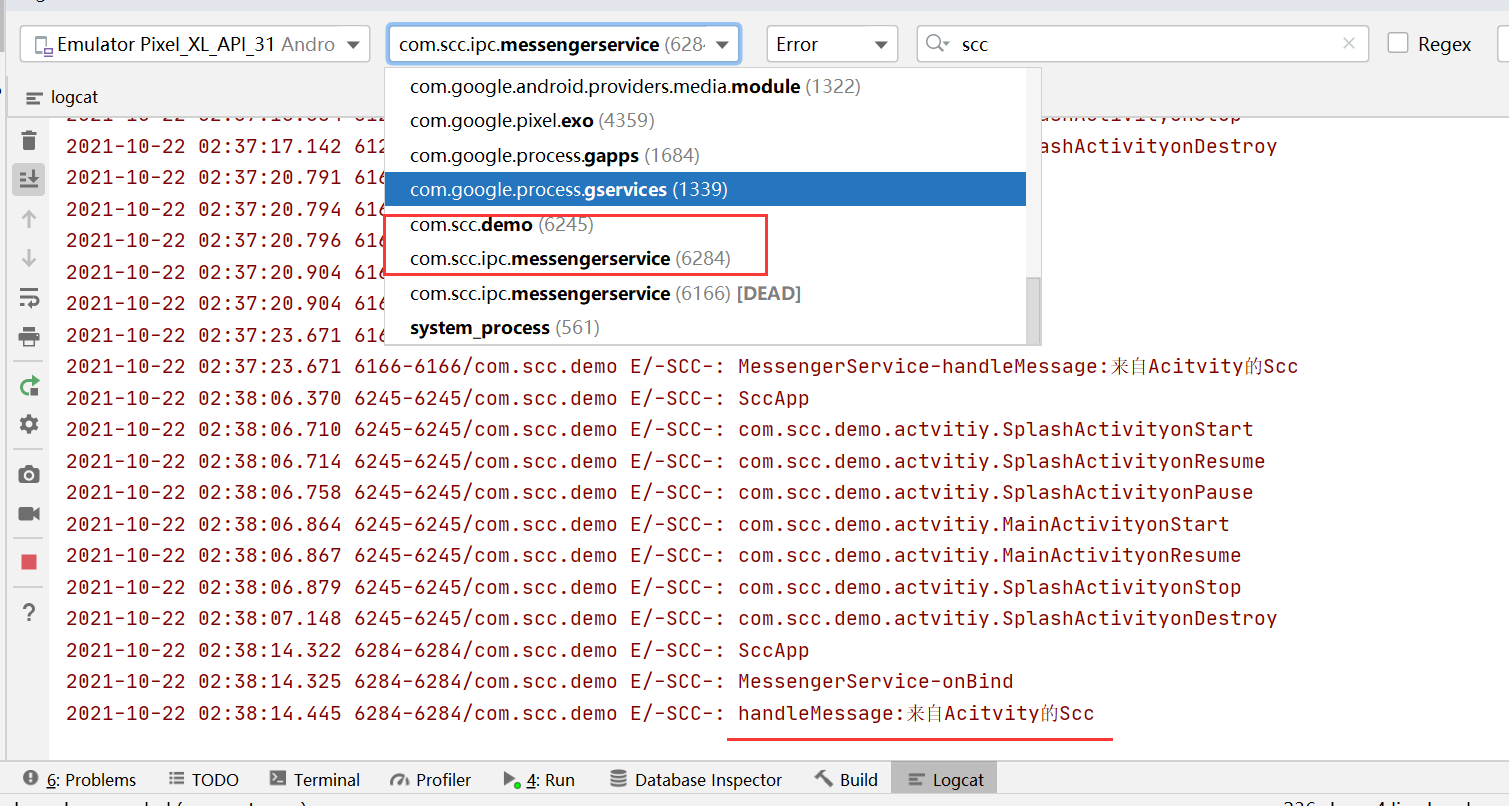Click the 02:38:06.879 'SplashActivityonStop' log line
This screenshot has width=1509, height=806.
[654, 587]
